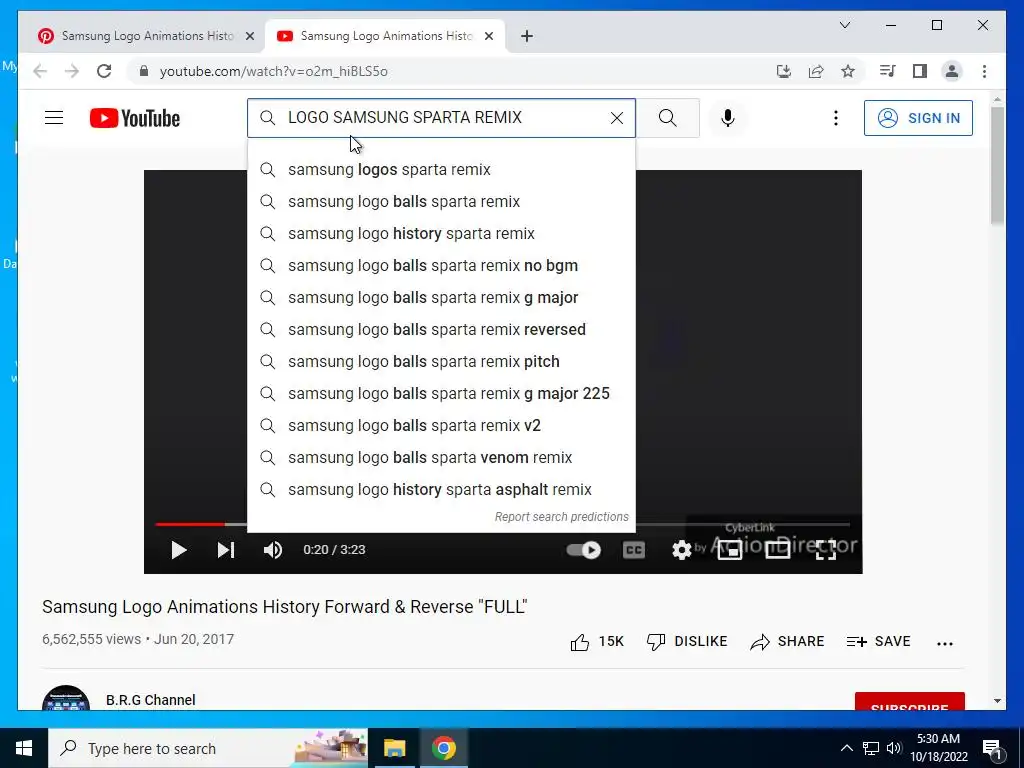Choose suggestion ending with 'remix v2'

point(441,426)
